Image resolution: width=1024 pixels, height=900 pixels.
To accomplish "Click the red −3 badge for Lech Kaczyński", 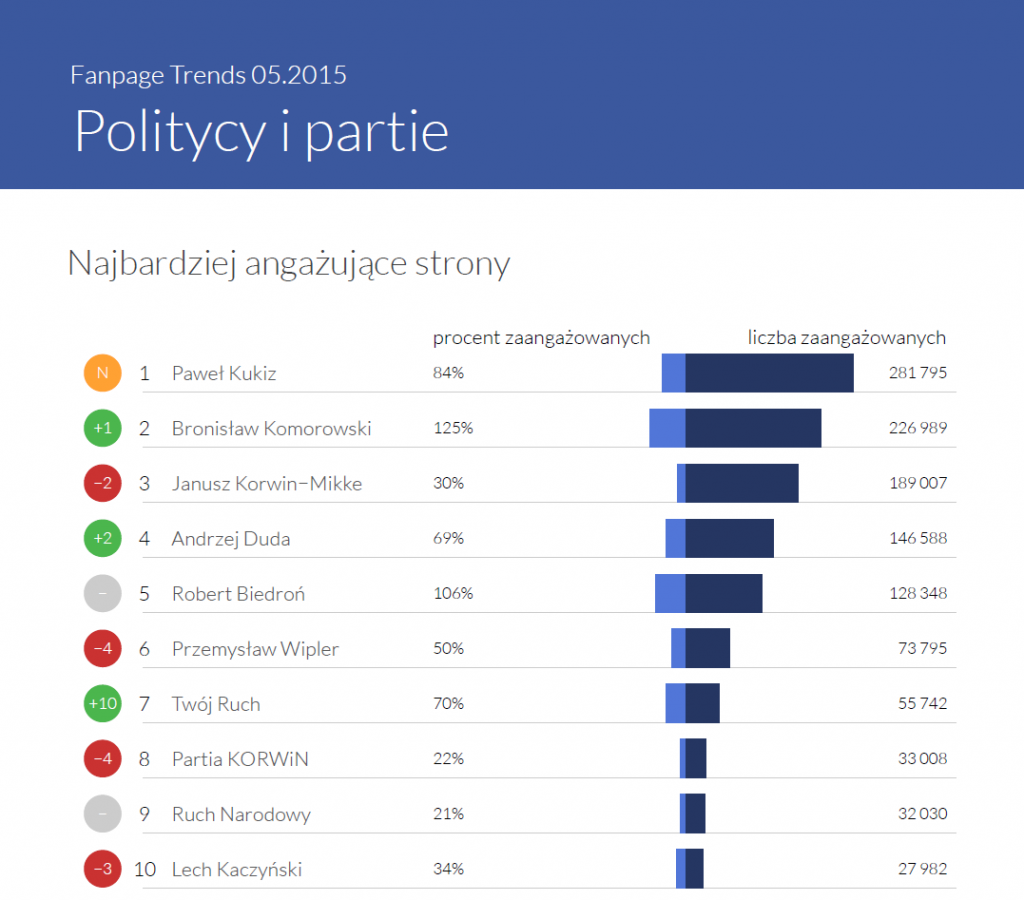I will (102, 869).
